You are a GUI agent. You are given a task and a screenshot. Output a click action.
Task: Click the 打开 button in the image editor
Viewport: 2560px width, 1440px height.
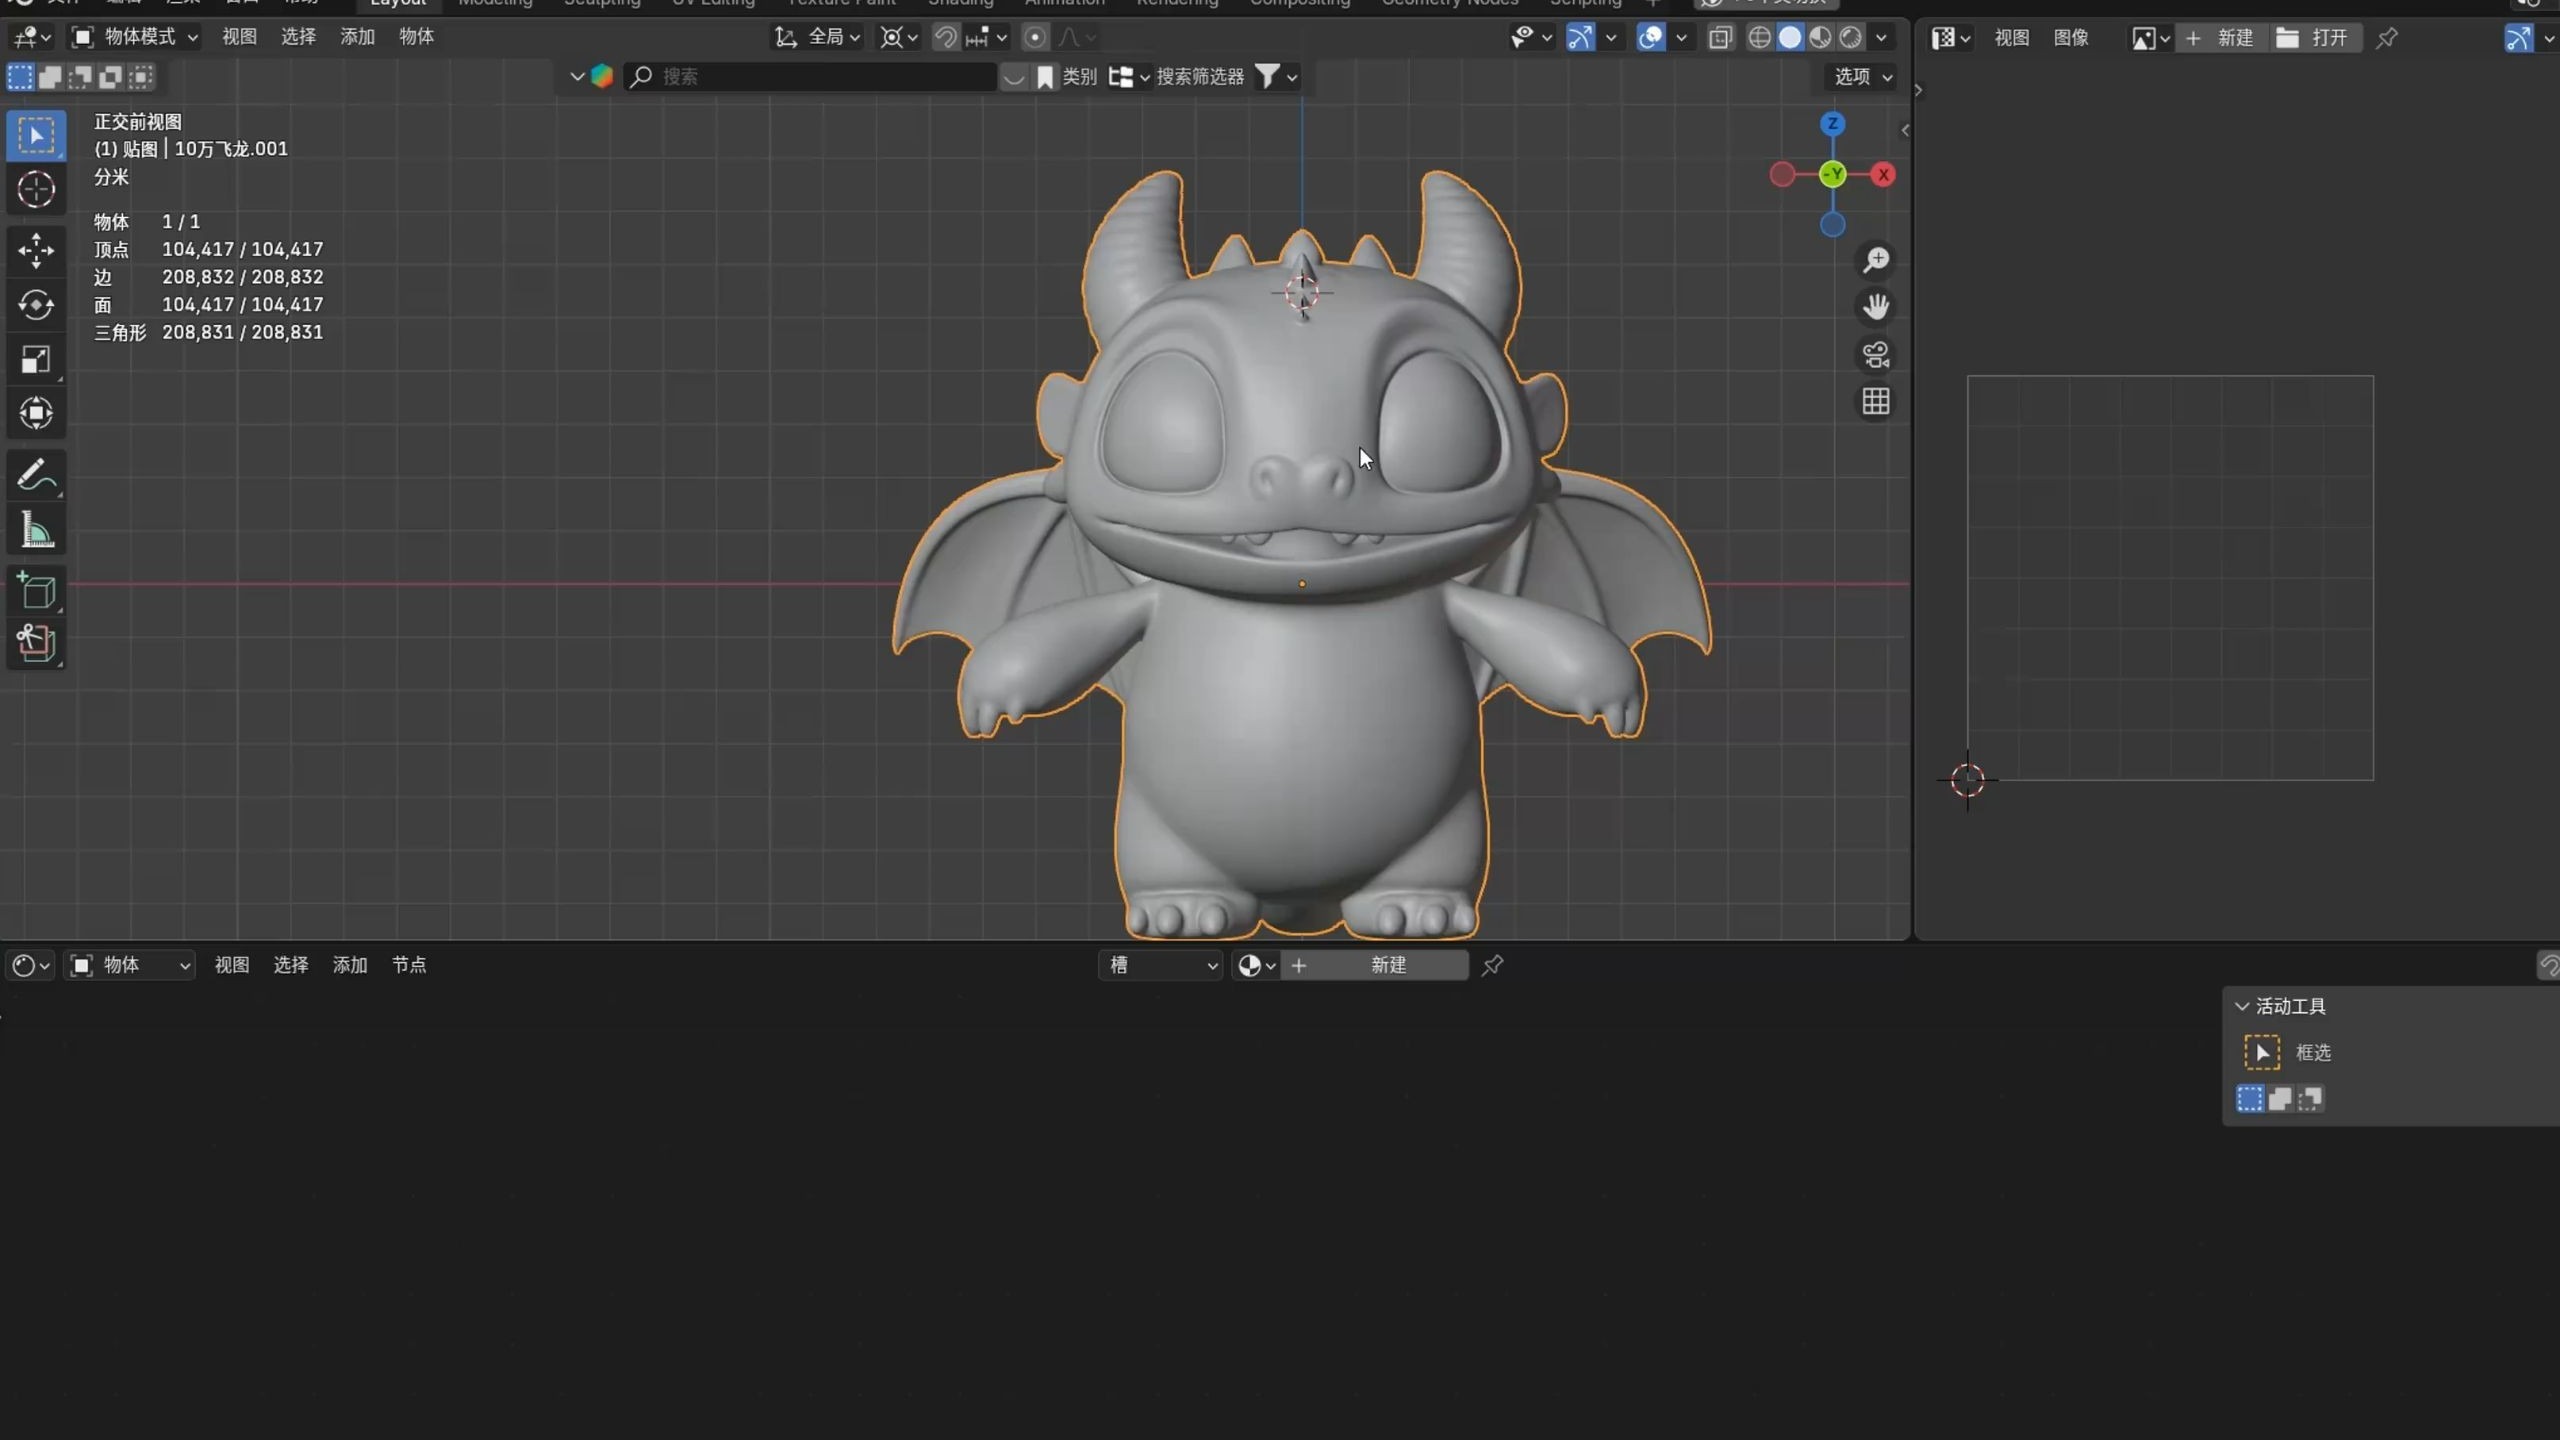pyautogui.click(x=2315, y=38)
